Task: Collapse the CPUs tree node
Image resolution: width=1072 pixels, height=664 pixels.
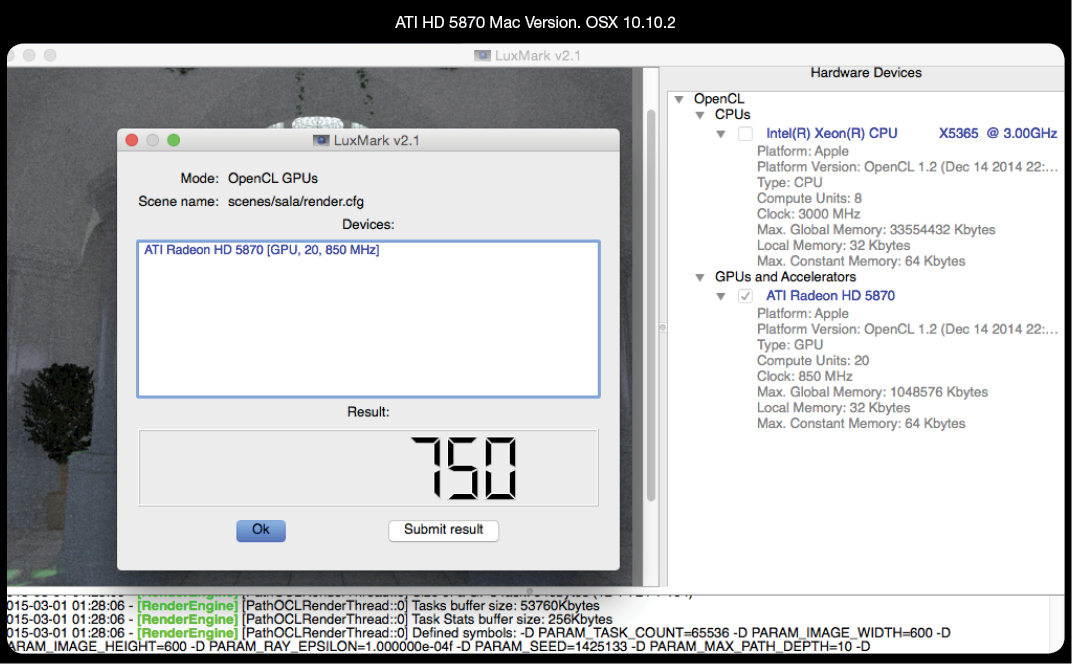Action: [699, 115]
